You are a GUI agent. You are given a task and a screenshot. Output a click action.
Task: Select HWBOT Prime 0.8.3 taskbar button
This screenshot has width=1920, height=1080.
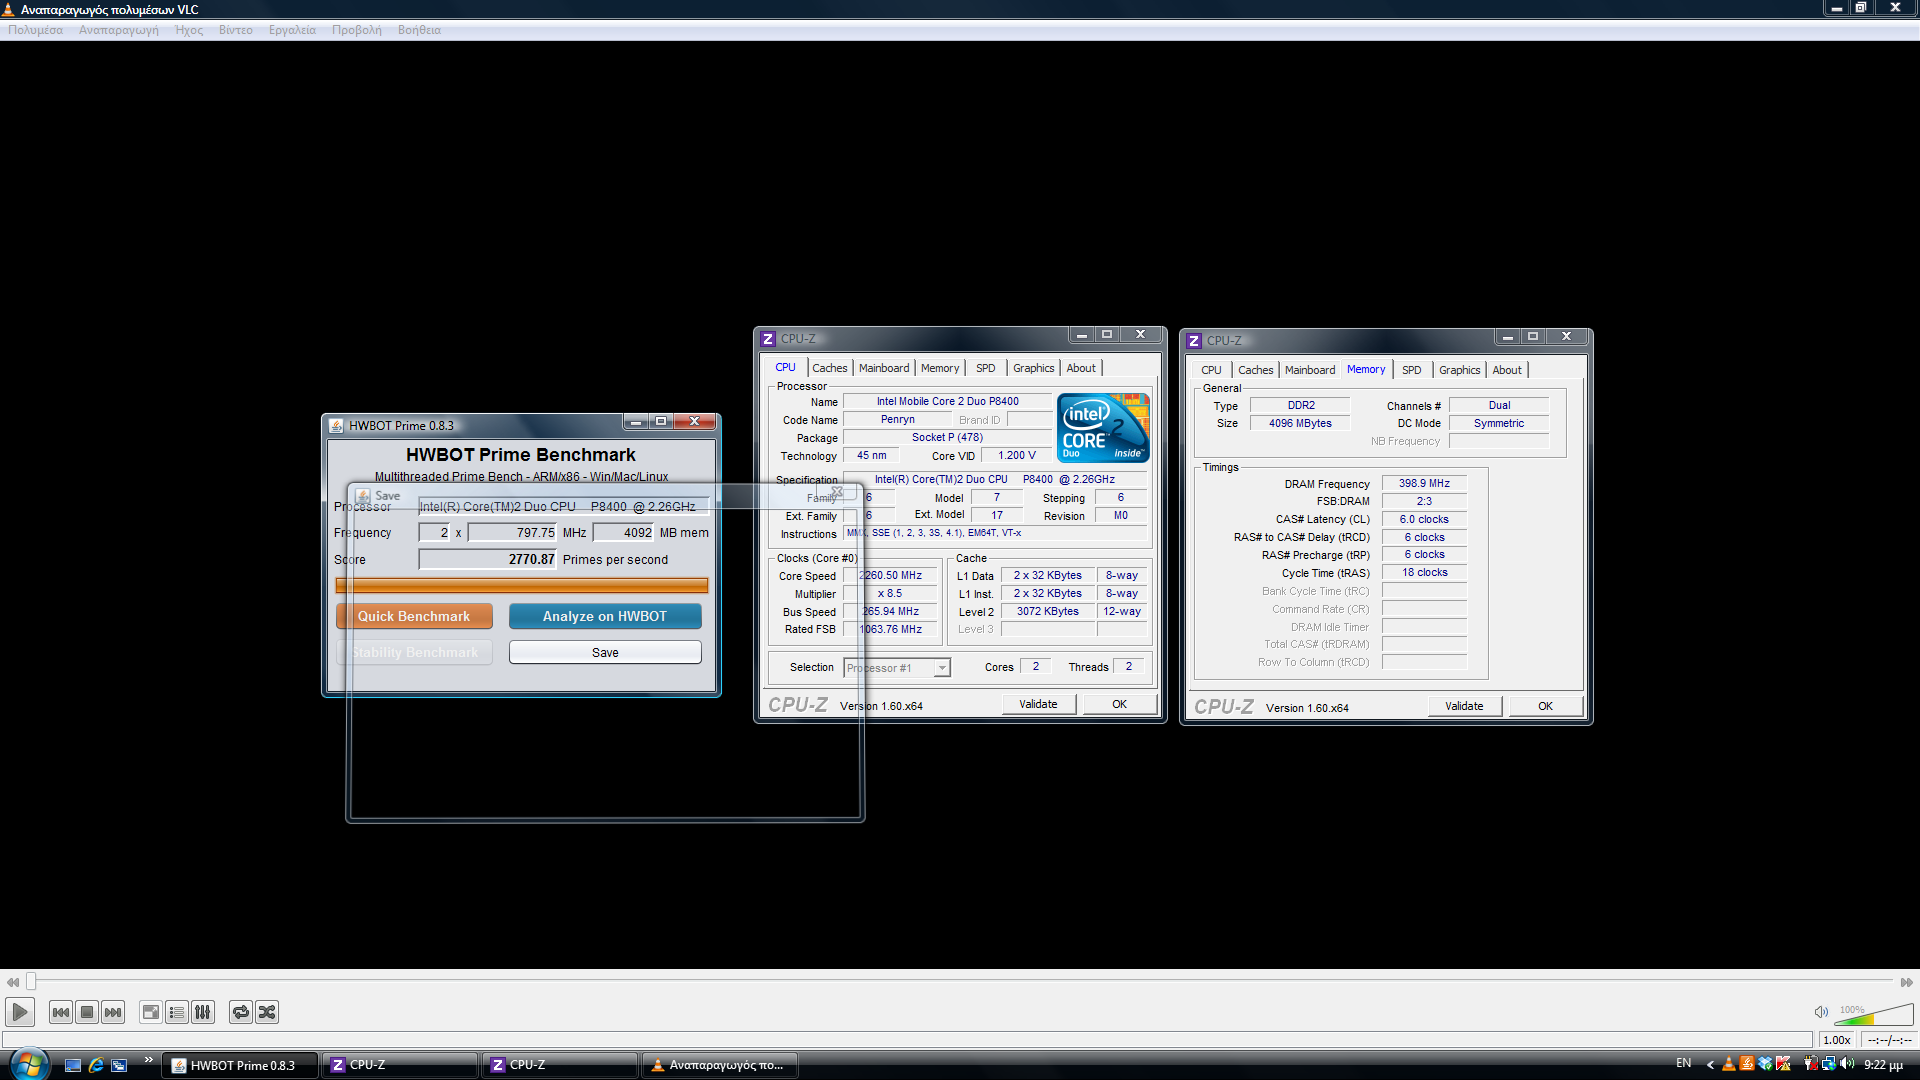[x=241, y=1065]
